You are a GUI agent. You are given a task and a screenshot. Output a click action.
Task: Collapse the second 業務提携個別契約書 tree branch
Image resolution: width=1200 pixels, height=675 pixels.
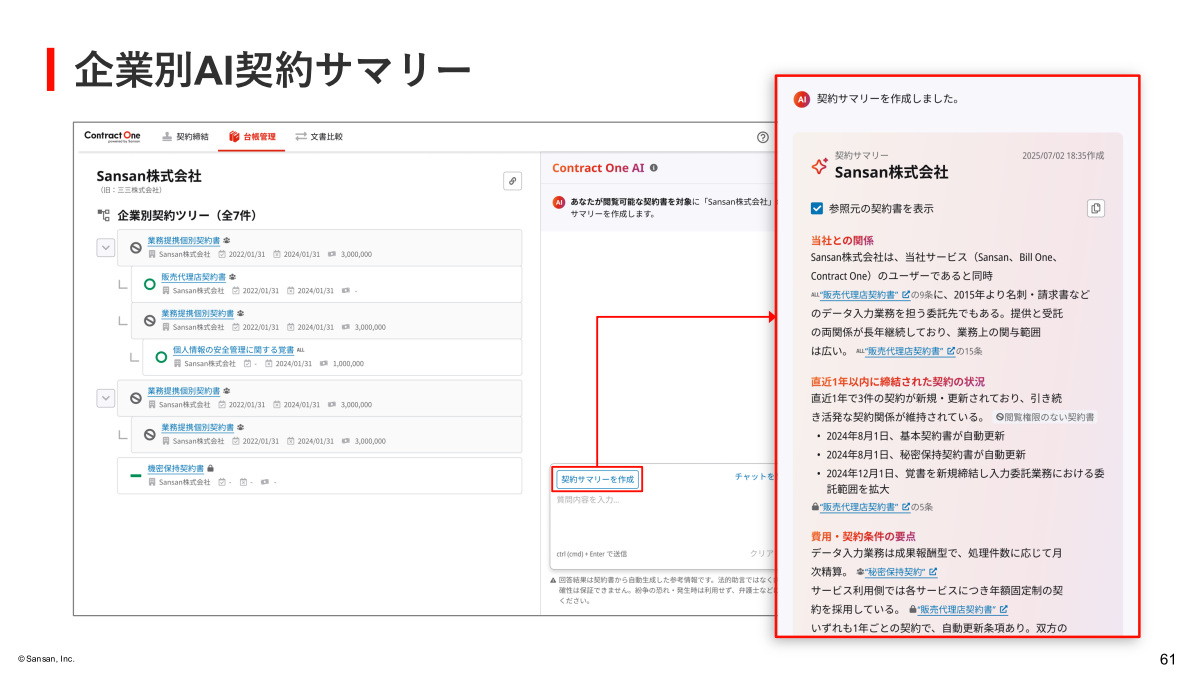point(105,398)
